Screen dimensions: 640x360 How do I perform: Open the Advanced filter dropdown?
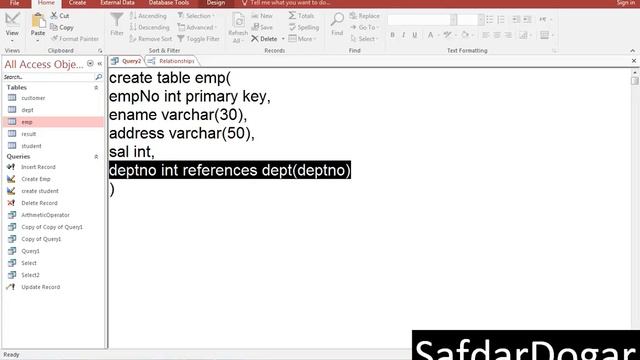click(197, 27)
